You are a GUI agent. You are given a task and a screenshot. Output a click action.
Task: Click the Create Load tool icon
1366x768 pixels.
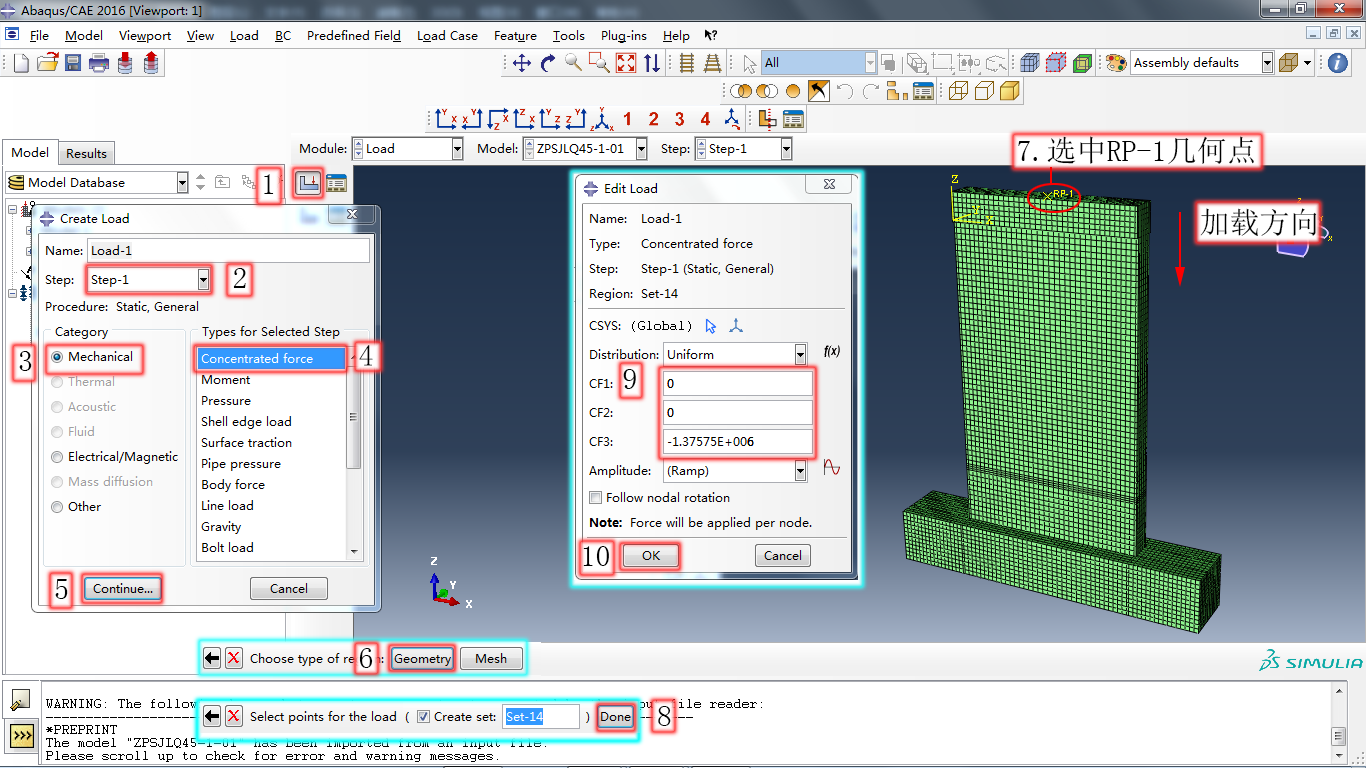[307, 184]
